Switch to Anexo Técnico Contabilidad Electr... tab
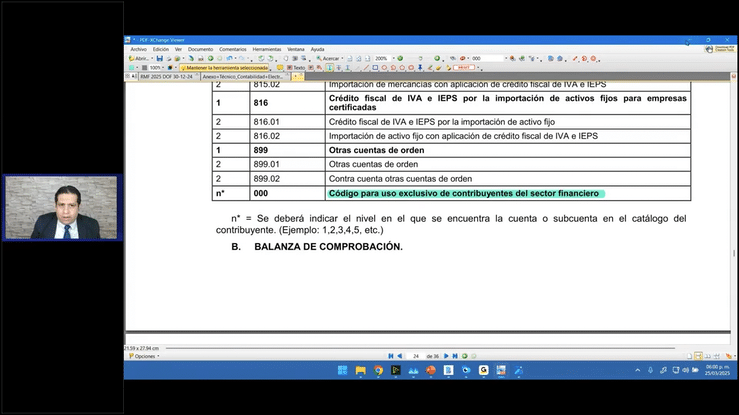The height and width of the screenshot is (415, 739). 243,76
